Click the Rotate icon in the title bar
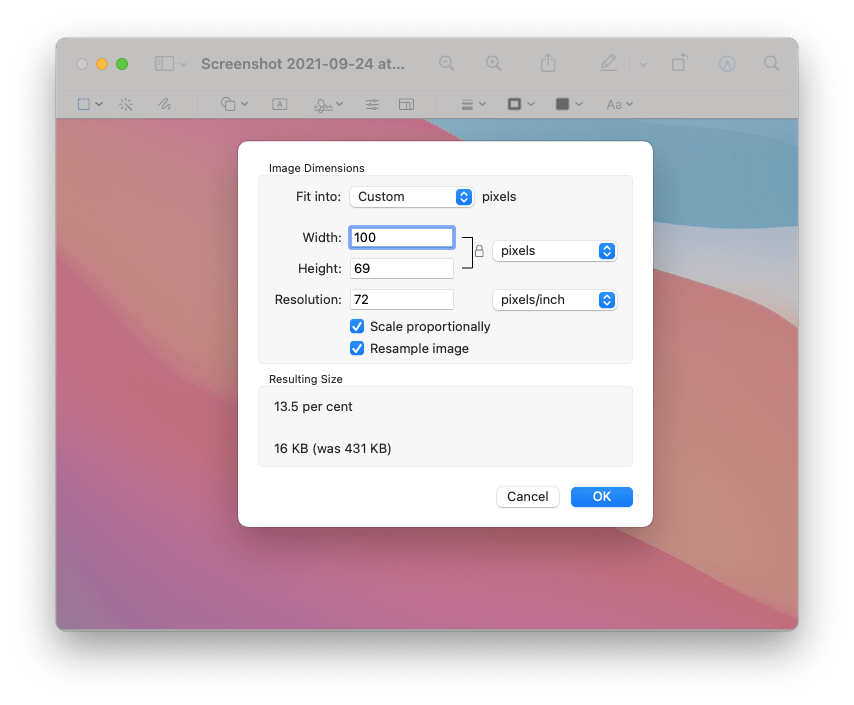The height and width of the screenshot is (705, 854). (x=678, y=62)
